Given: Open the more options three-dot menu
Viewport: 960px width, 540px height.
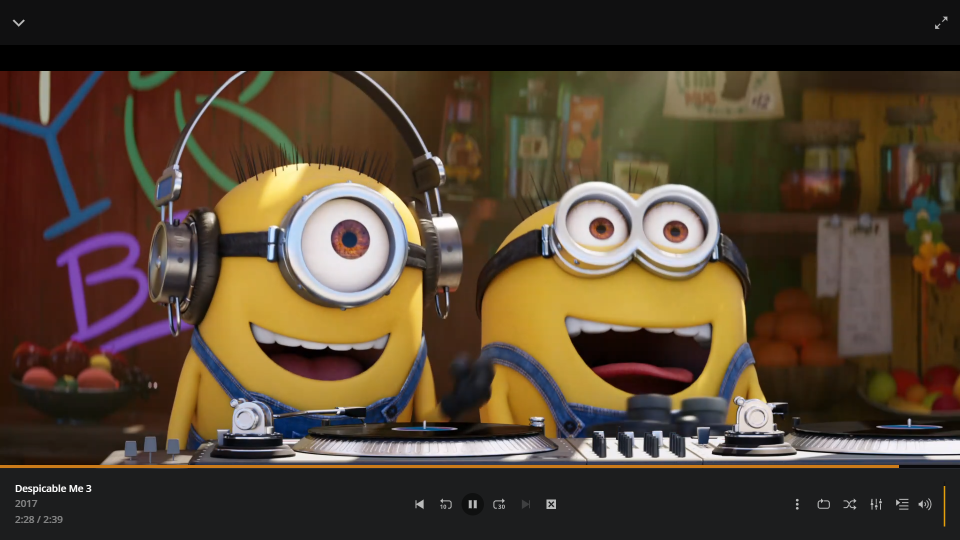Looking at the screenshot, I should [797, 504].
